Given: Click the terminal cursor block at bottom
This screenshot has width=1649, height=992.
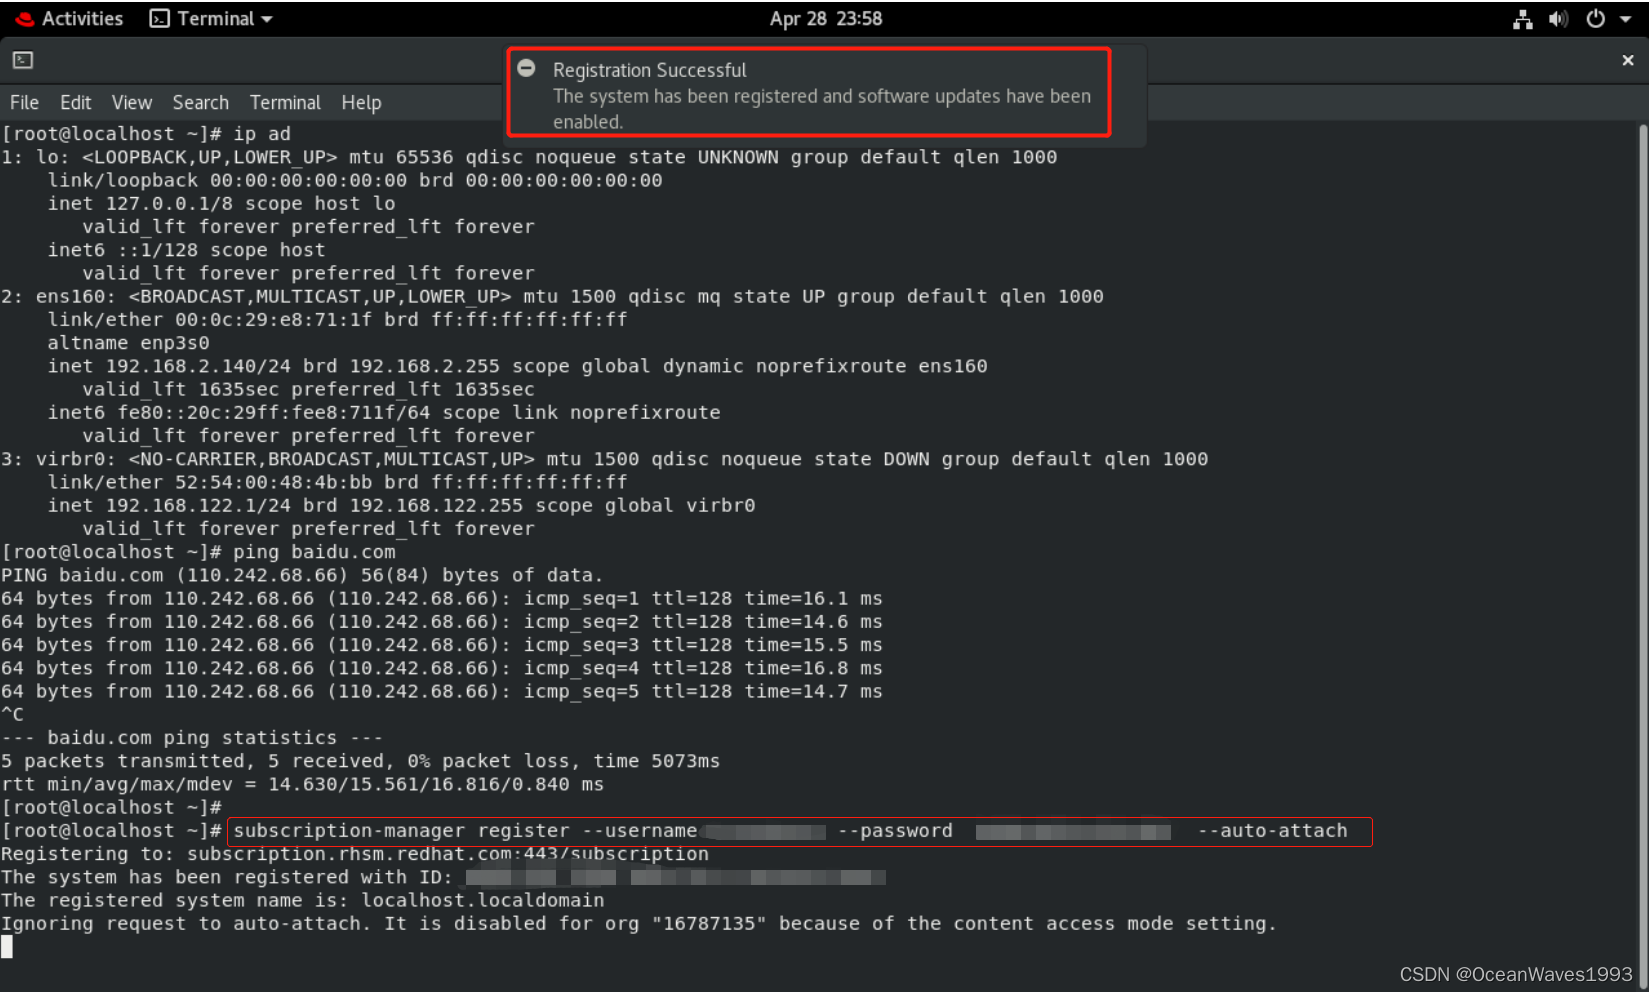Looking at the screenshot, I should [7, 947].
